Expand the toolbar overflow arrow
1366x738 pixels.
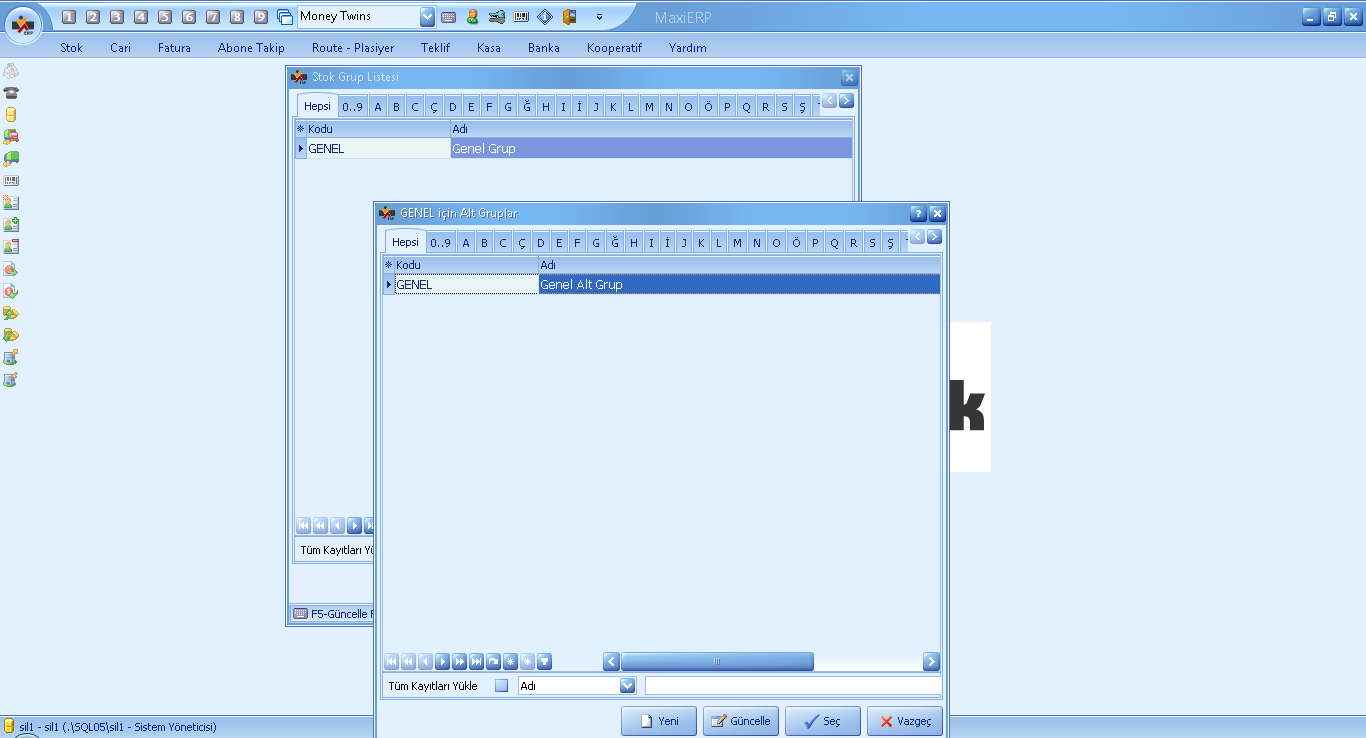[x=599, y=17]
